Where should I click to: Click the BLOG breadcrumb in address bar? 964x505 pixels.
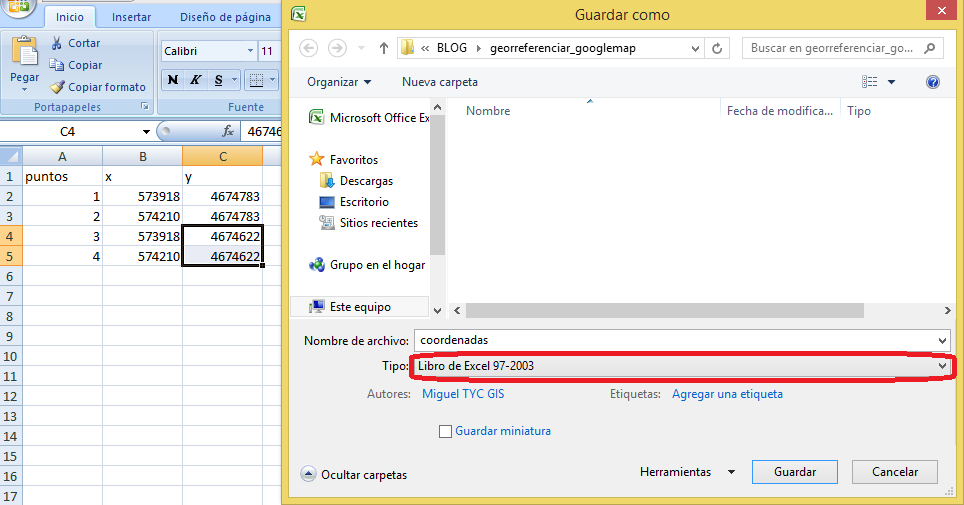coord(452,48)
